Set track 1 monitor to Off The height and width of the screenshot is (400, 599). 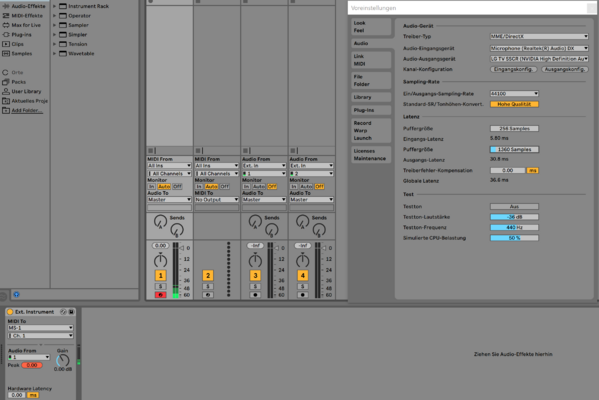click(x=177, y=186)
